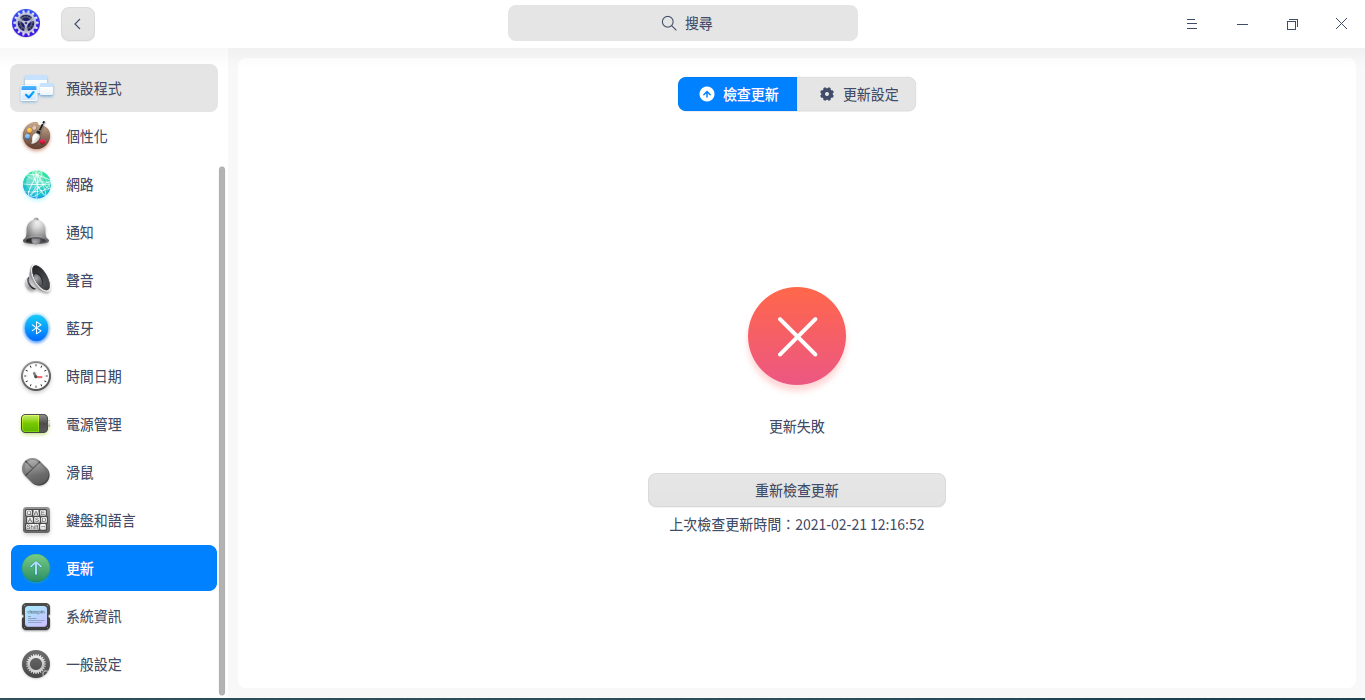Select 滑鼠 label in the sidebar
Viewport: 1365px width, 700px height.
(80, 473)
